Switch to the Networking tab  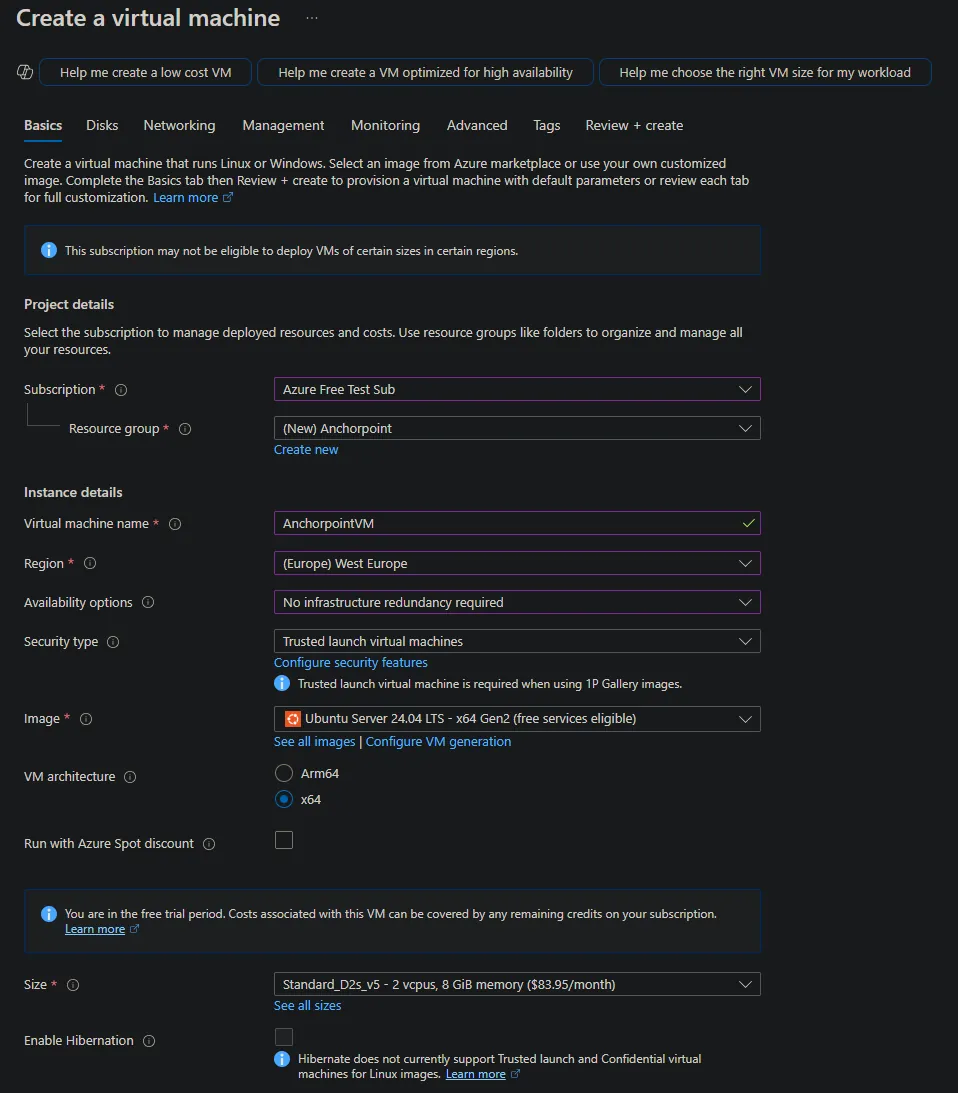179,125
